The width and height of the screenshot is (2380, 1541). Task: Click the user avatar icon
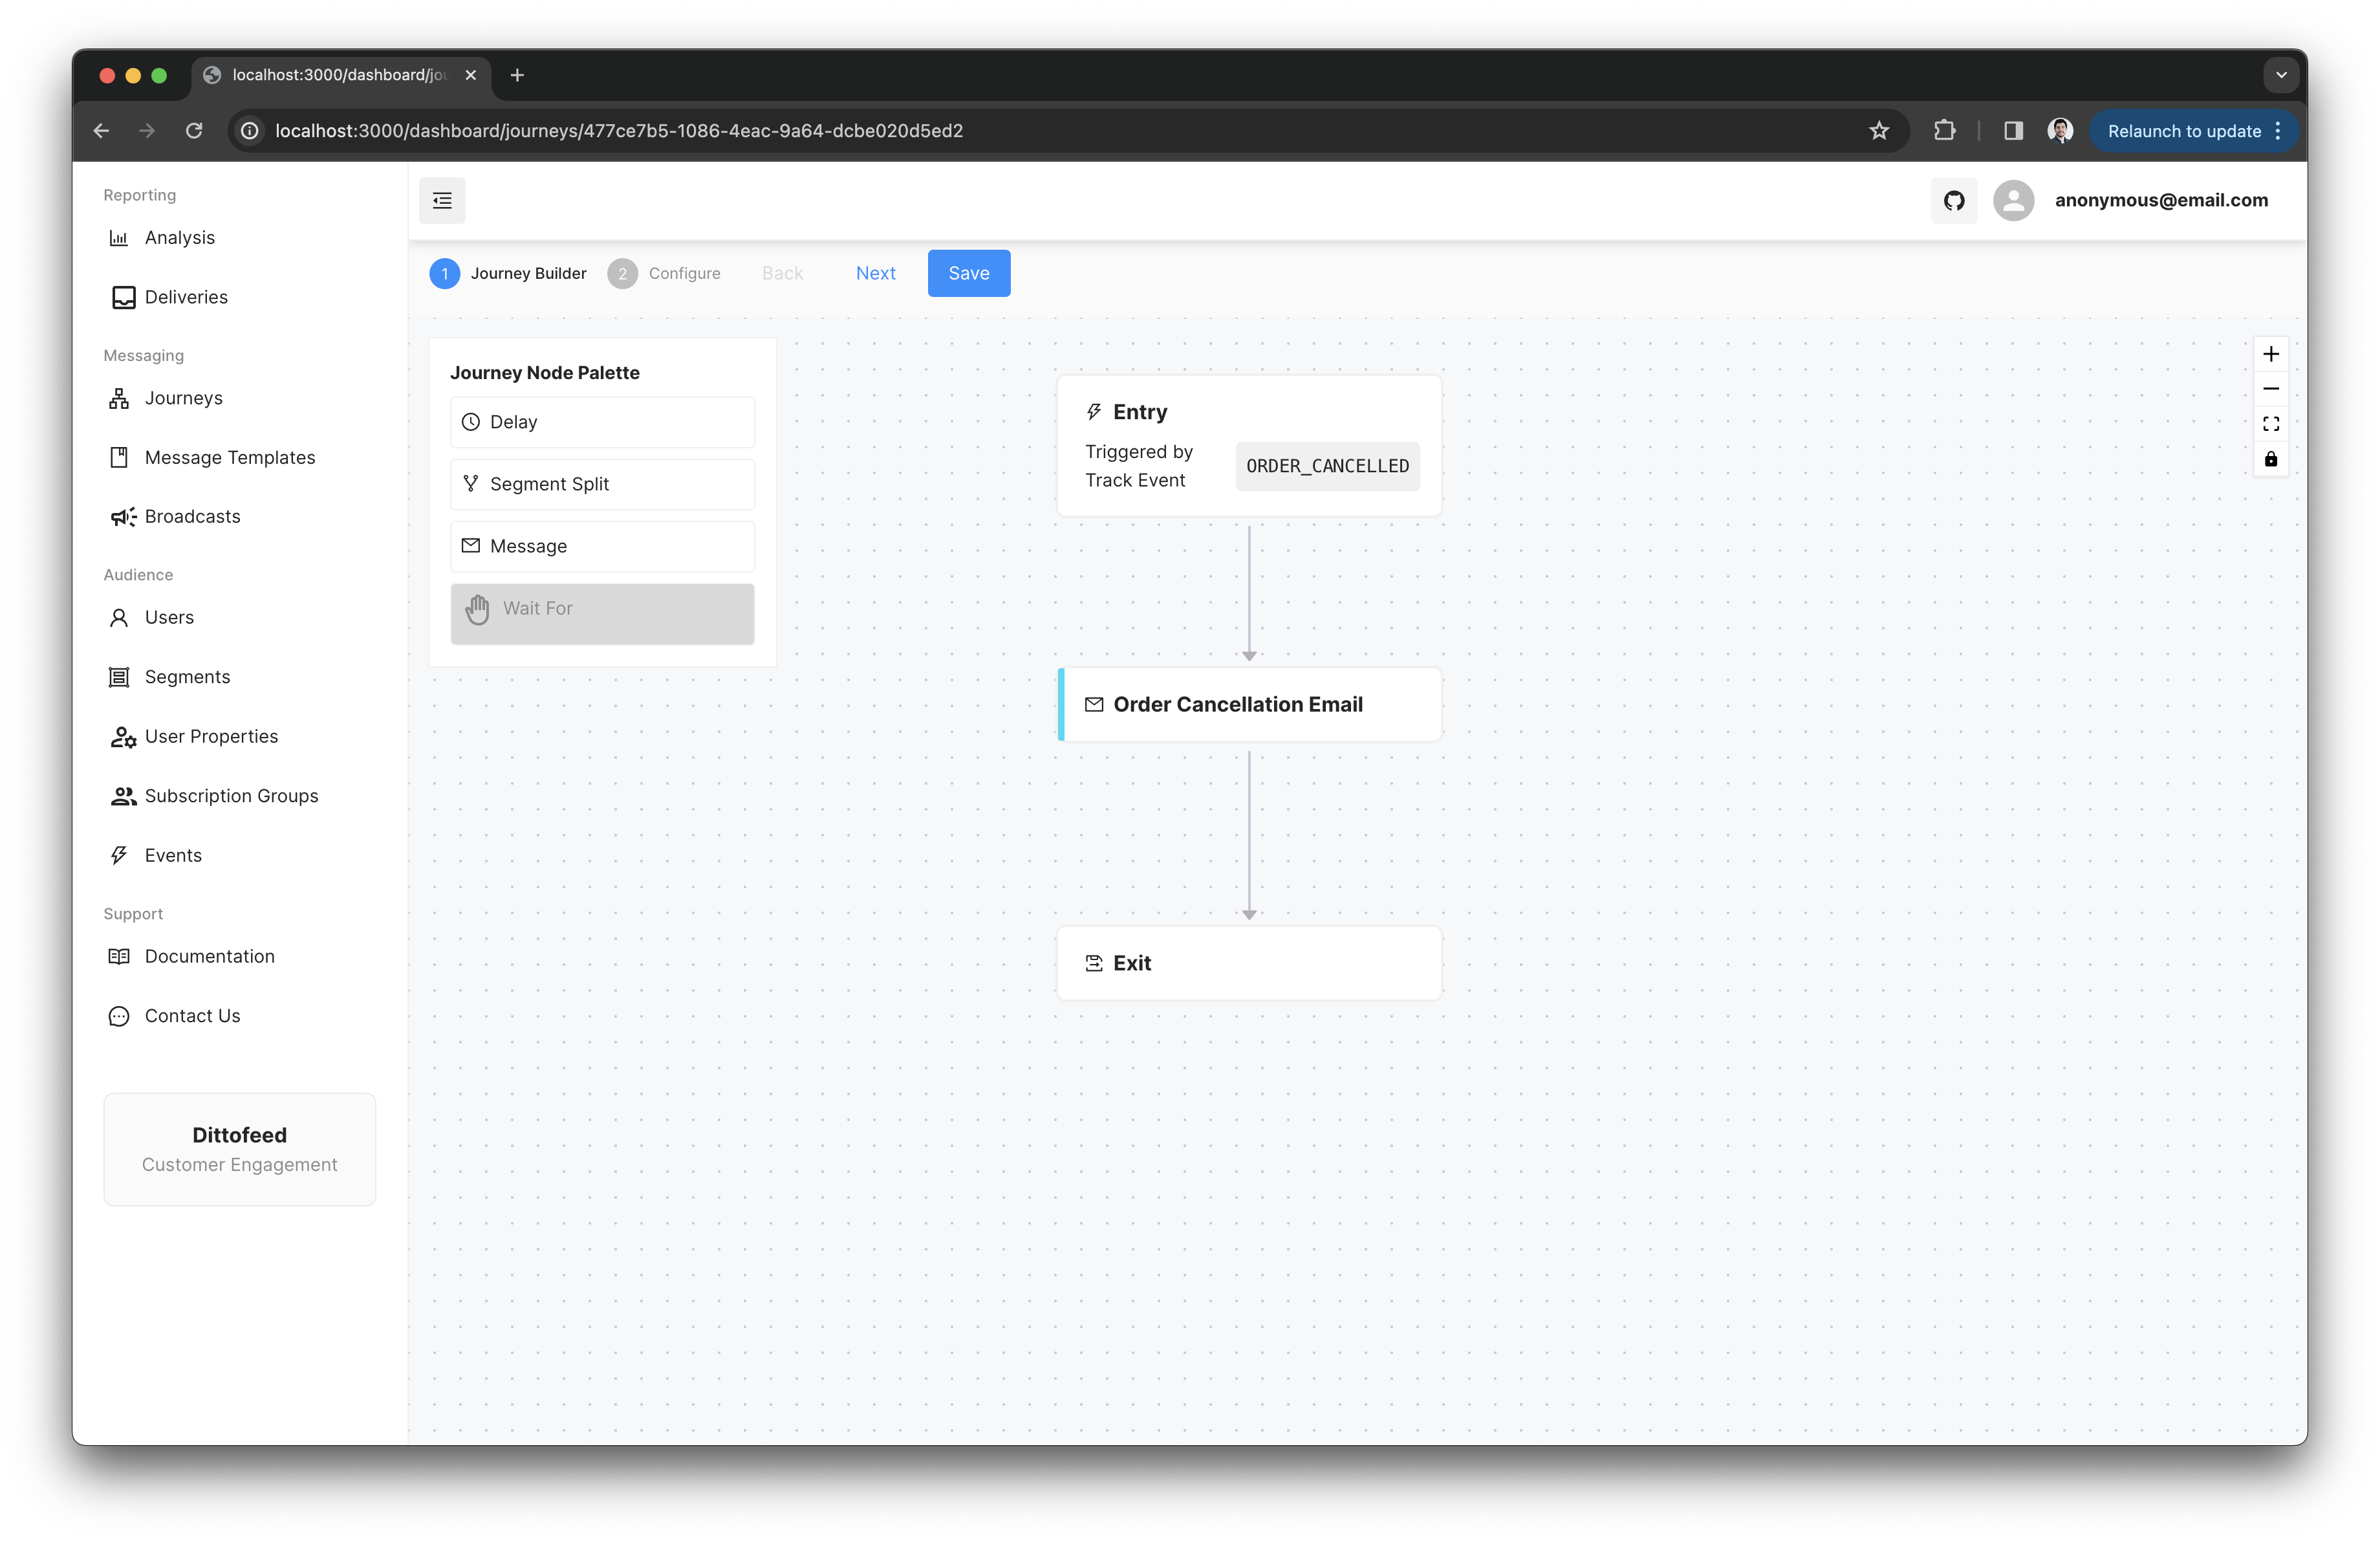tap(2013, 200)
